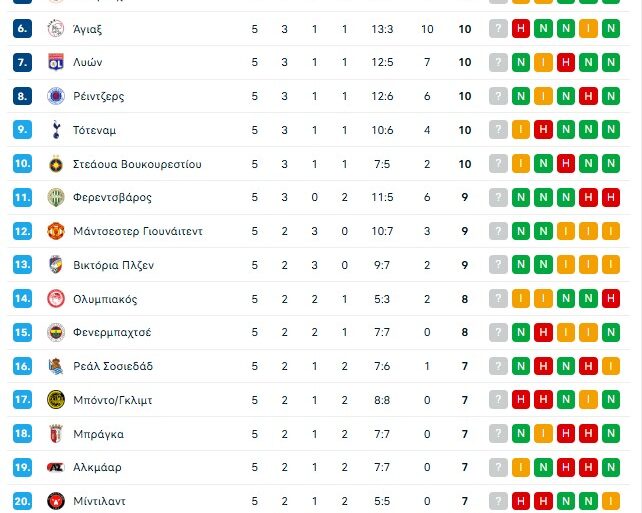Screen dimensions: 642x513
Task: Click the Ferencváros team logo
Action: coord(55,198)
